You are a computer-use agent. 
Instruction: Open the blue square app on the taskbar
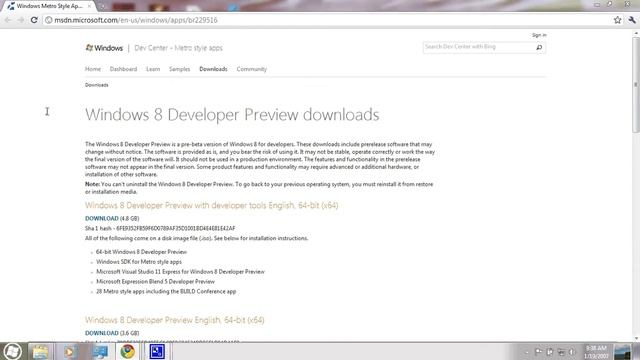(157, 351)
